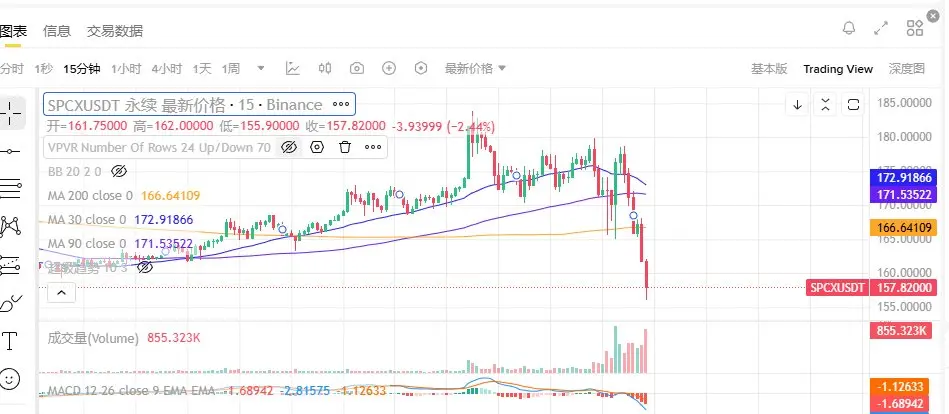Viewport: 949px width, 414px height.
Task: Open the line chart indicators icon
Action: pos(293,68)
